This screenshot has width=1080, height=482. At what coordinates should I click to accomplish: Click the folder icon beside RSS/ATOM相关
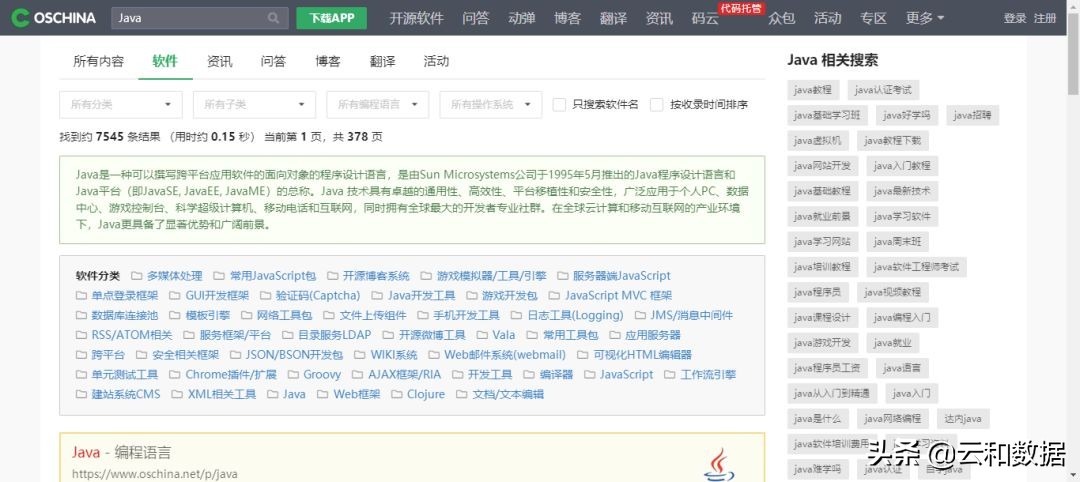(81, 335)
